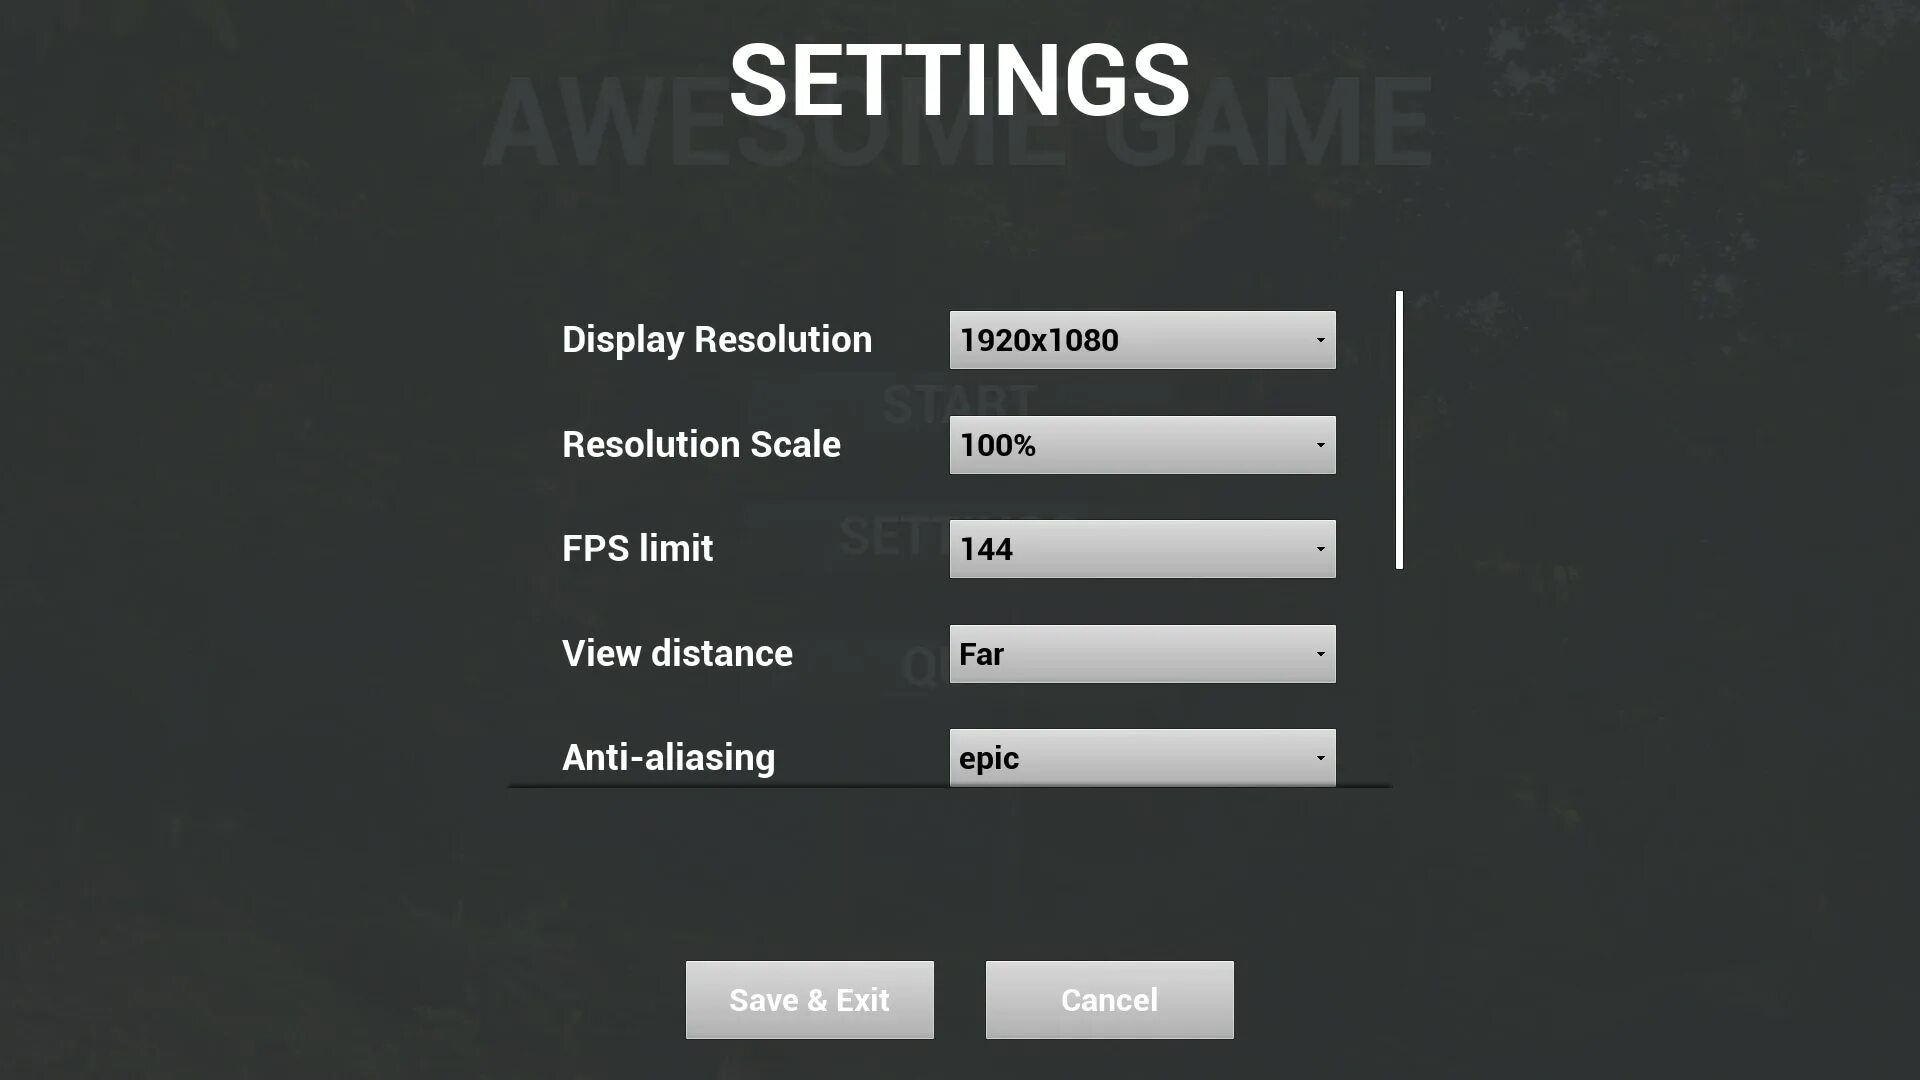1920x1080 pixels.
Task: Click the Save & Exit button
Action: click(x=810, y=1000)
